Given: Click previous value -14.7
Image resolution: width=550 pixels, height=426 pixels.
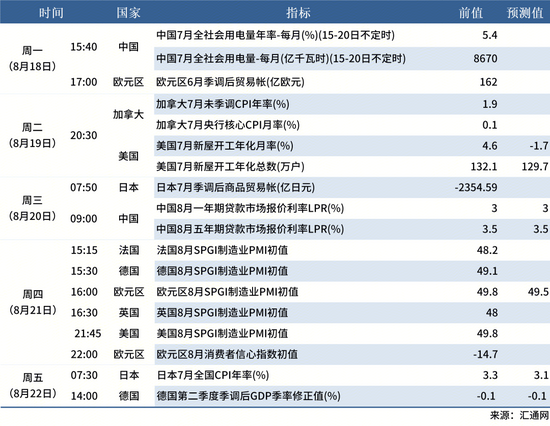Looking at the screenshot, I should click(x=485, y=354).
